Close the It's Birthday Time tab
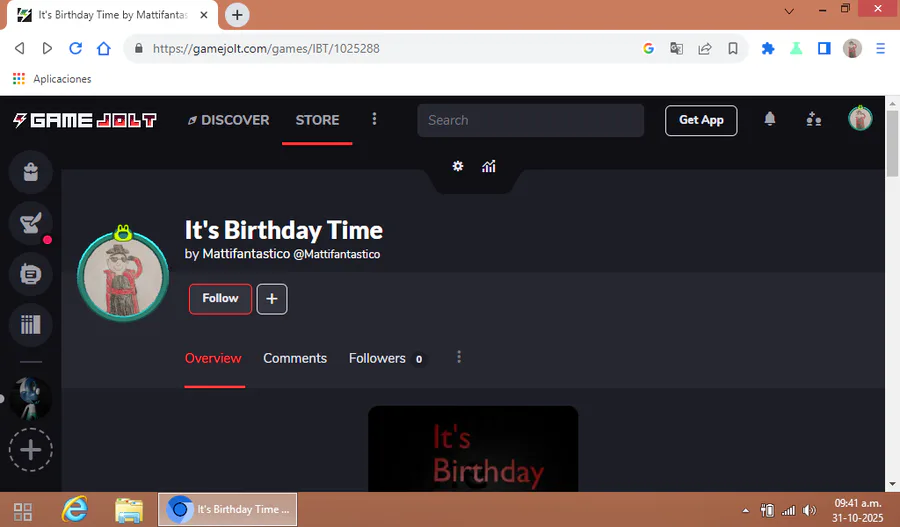Screen dimensions: 900x527 (x=204, y=15)
